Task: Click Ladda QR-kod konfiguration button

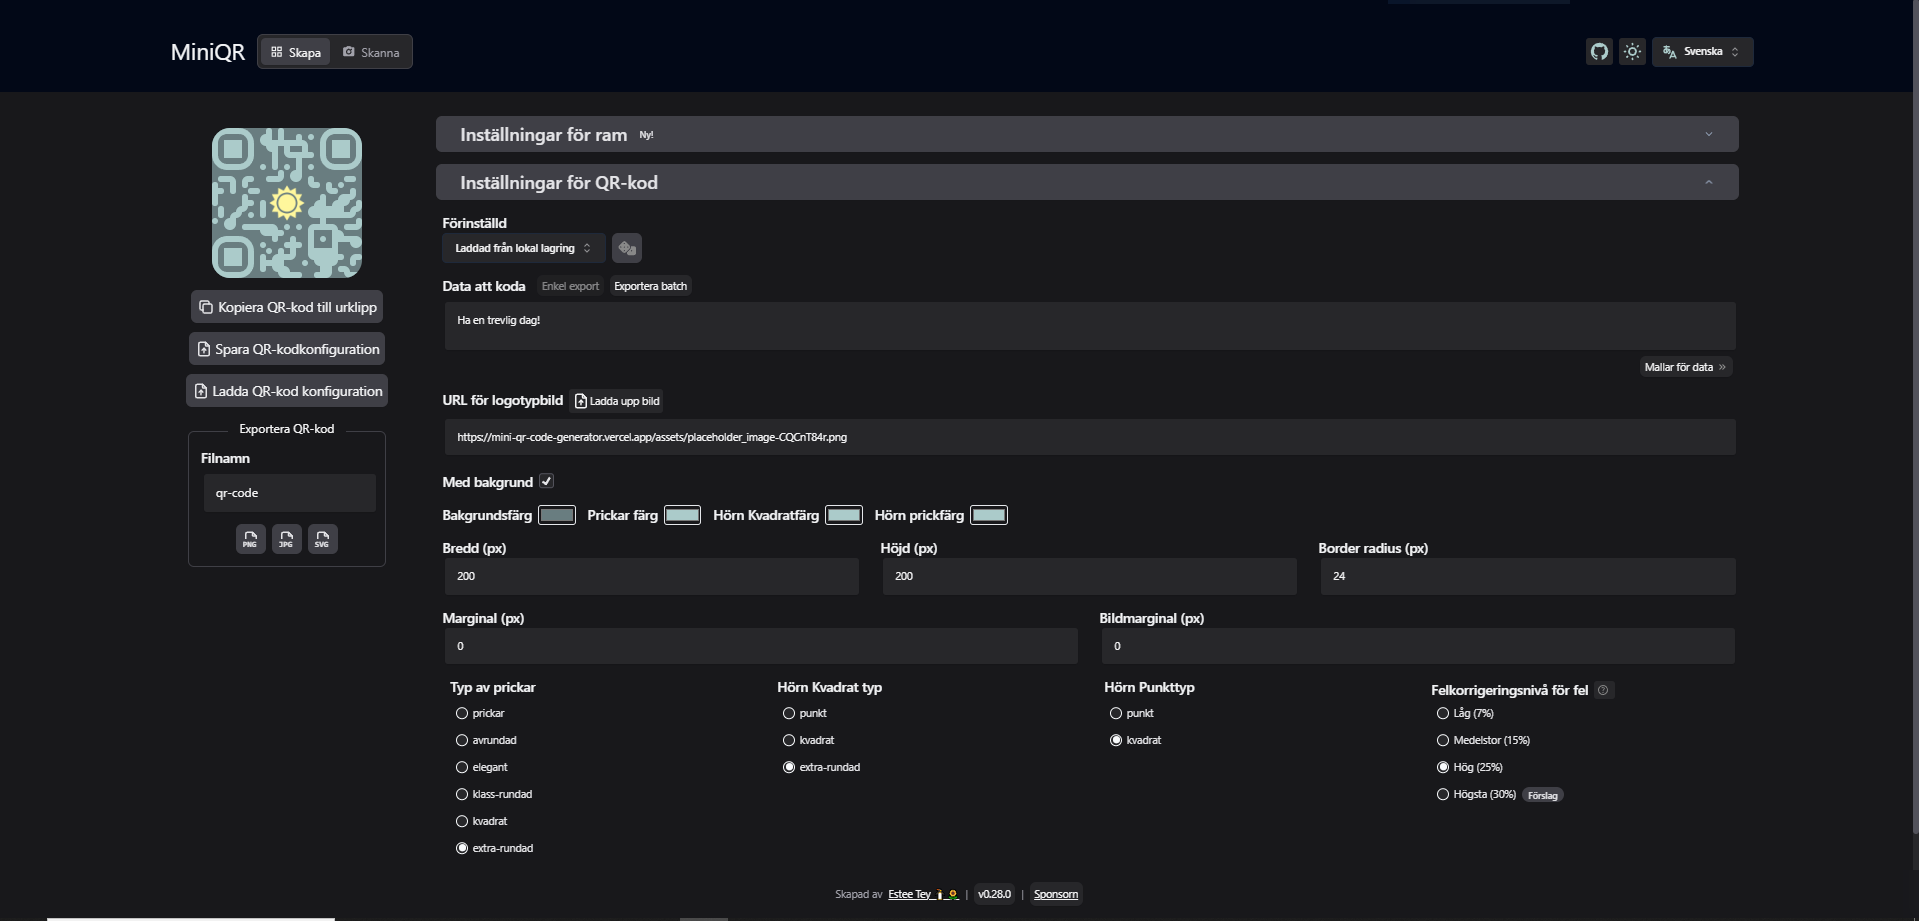Action: [287, 391]
